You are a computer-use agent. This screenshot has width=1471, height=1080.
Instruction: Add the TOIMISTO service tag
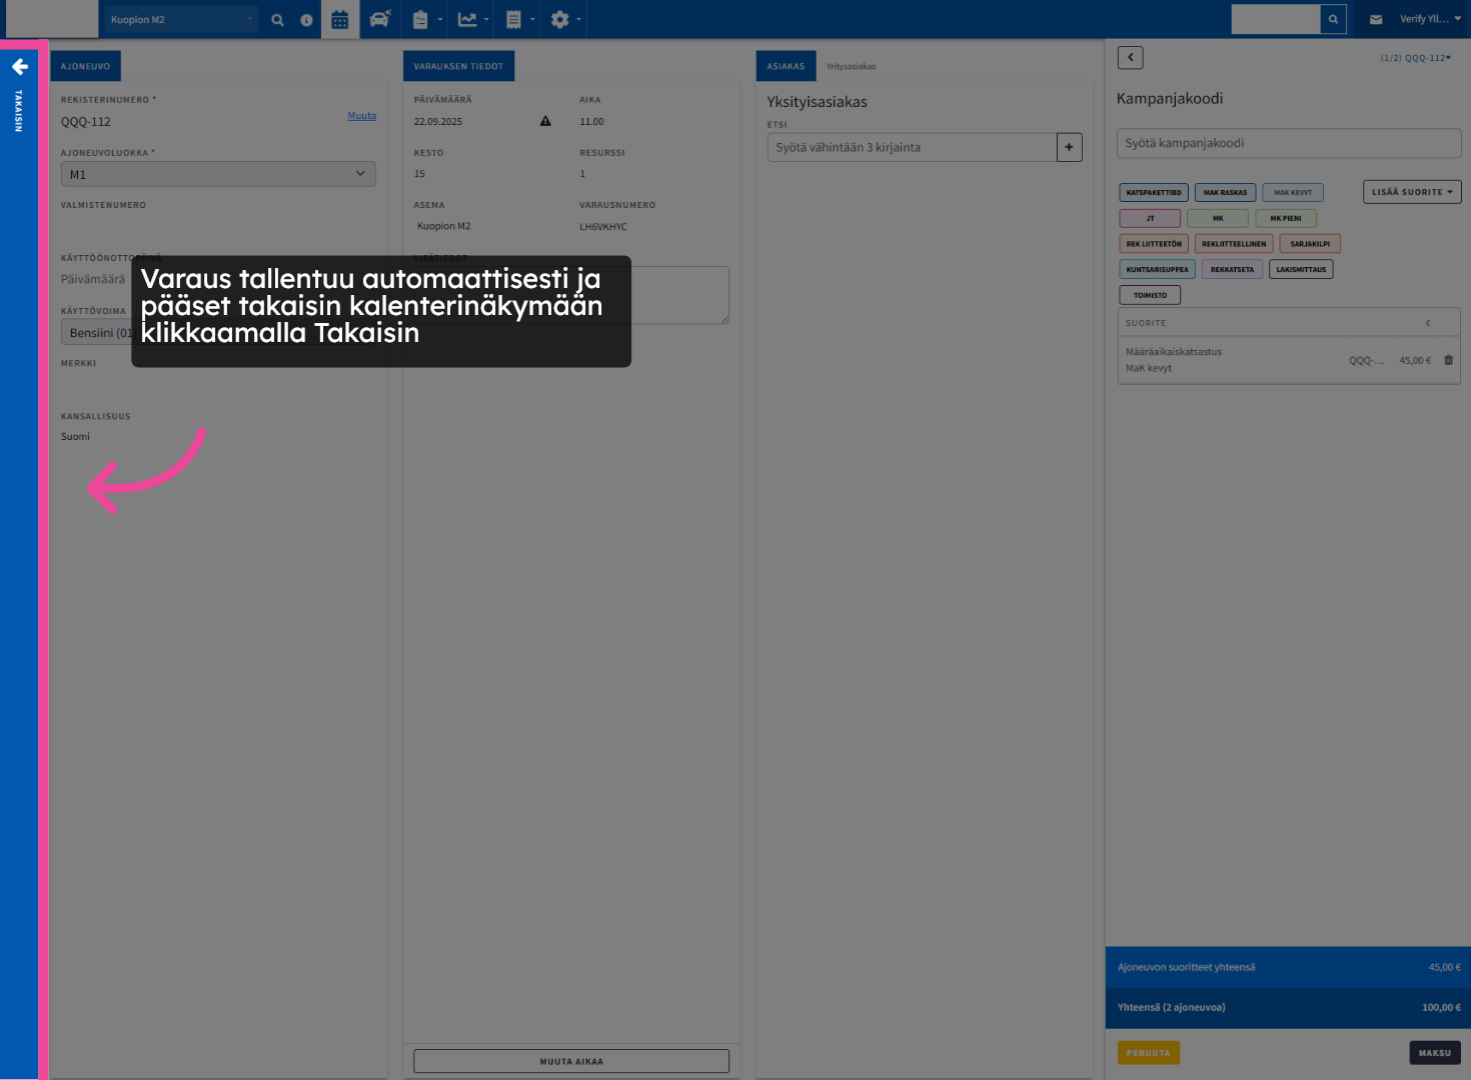1150,295
